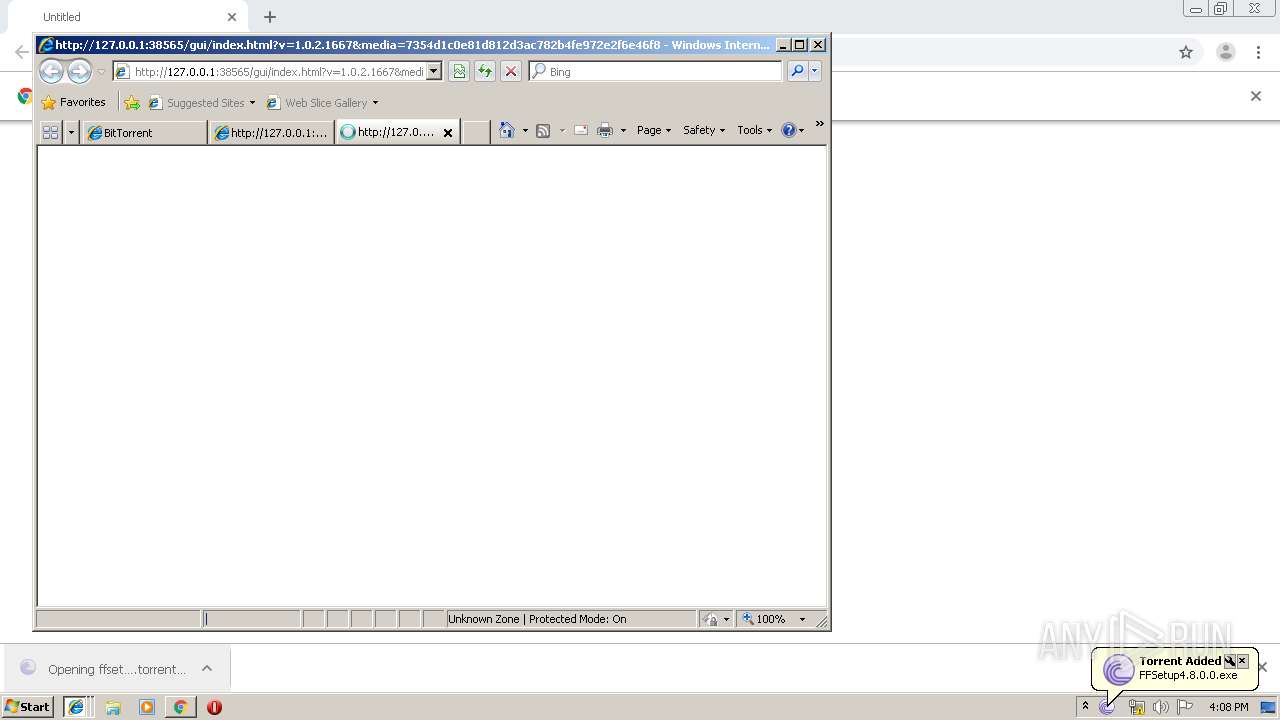The width and height of the screenshot is (1280, 720).
Task: Open search provider dropdown arrow
Action: coord(815,71)
